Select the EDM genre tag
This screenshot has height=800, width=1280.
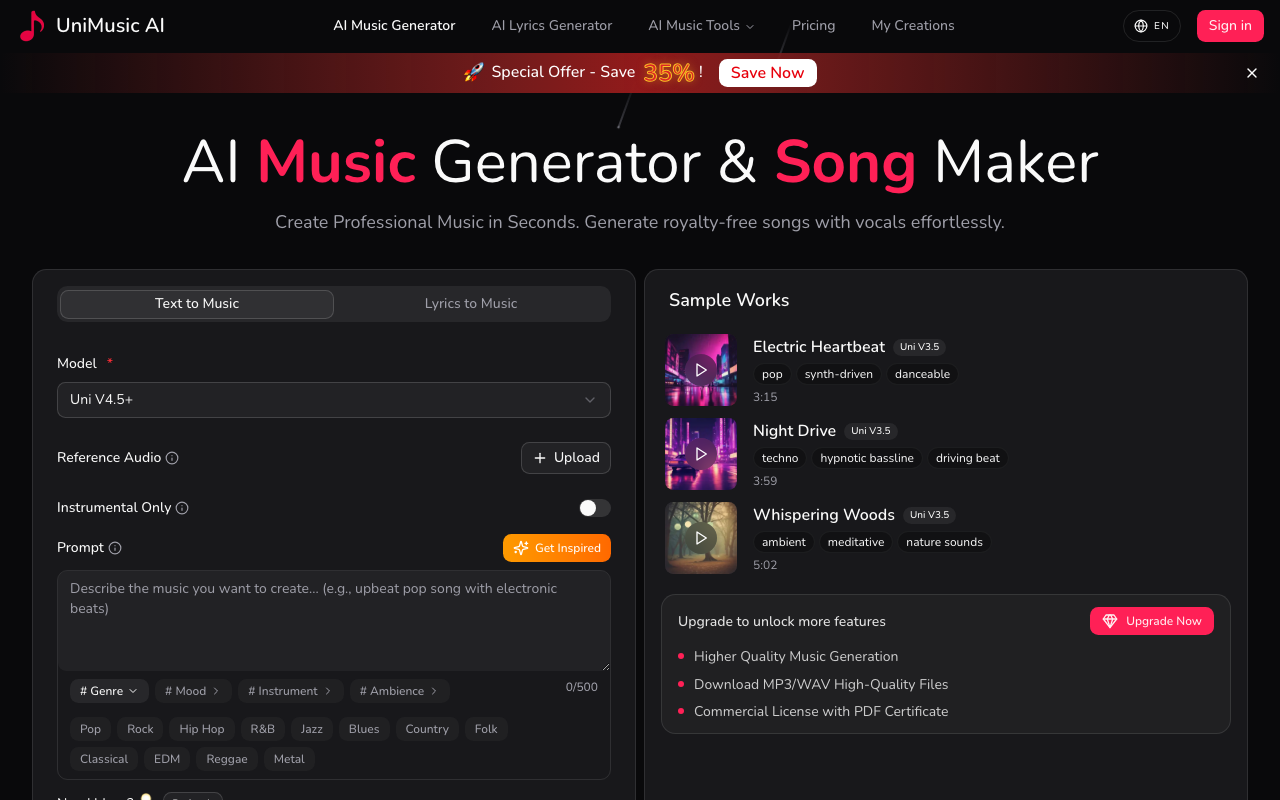(x=167, y=759)
